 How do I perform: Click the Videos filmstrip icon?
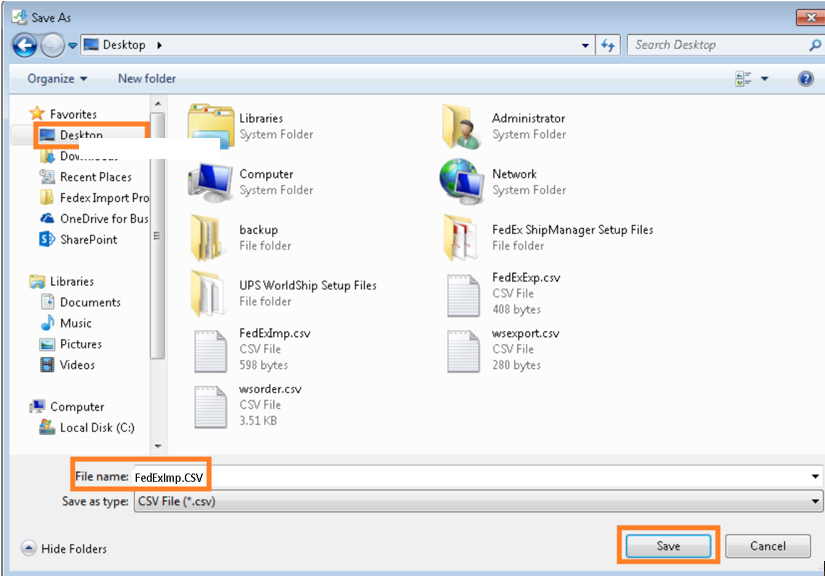tap(47, 365)
